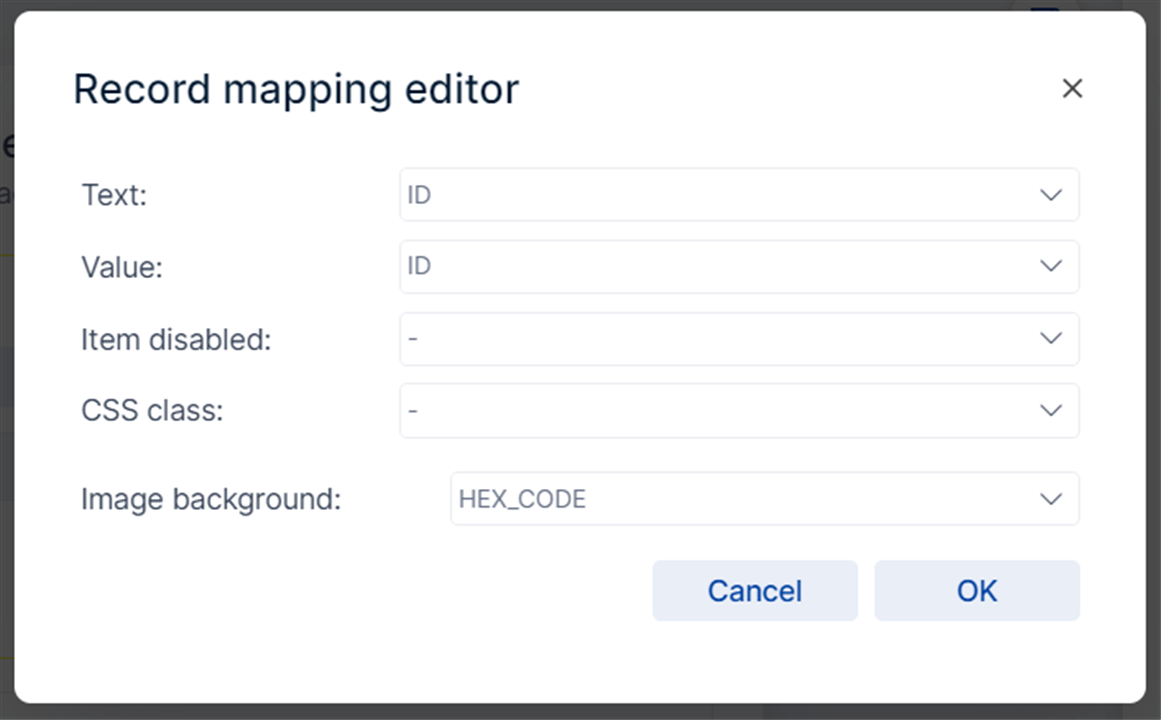Click the CSS class chevron arrow
This screenshot has width=1161, height=720.
[x=1050, y=410]
